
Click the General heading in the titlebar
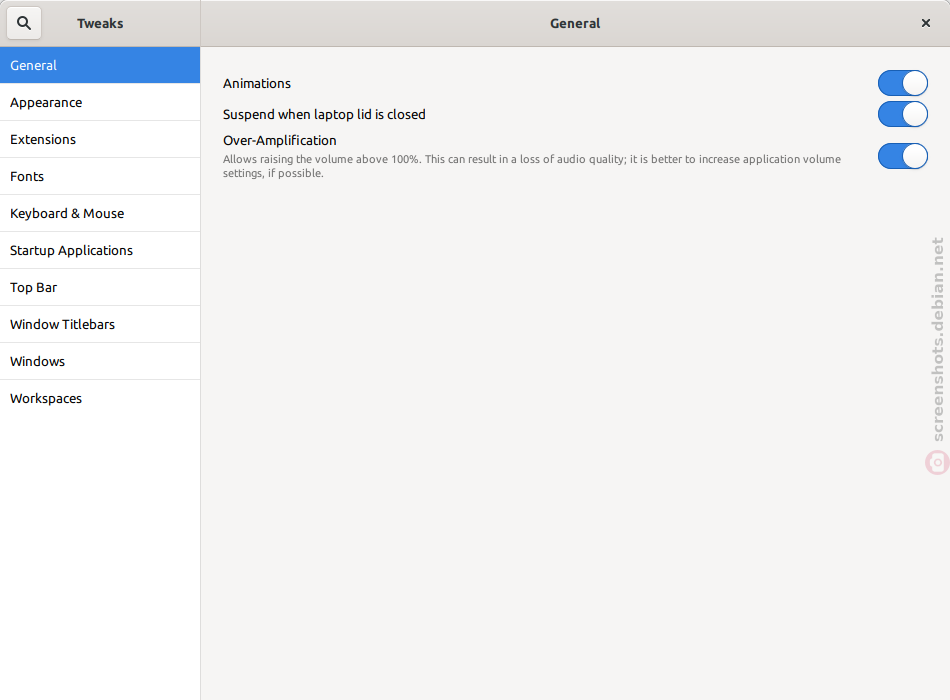pos(574,23)
